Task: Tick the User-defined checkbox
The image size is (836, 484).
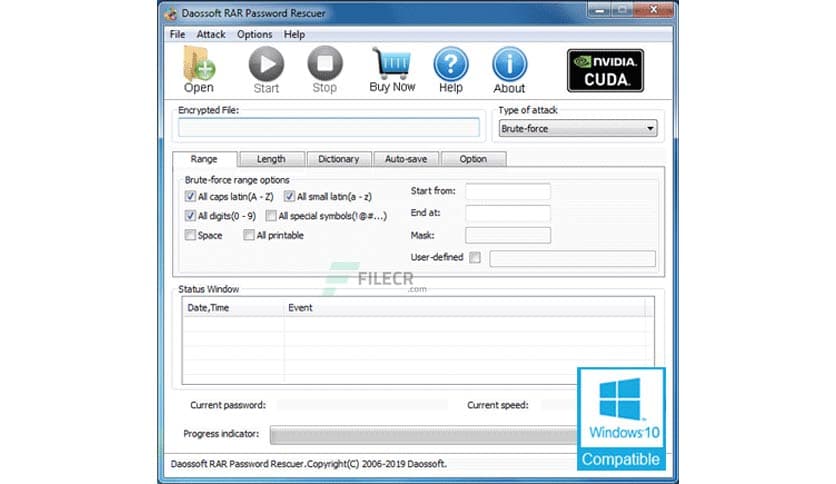Action: tap(475, 257)
